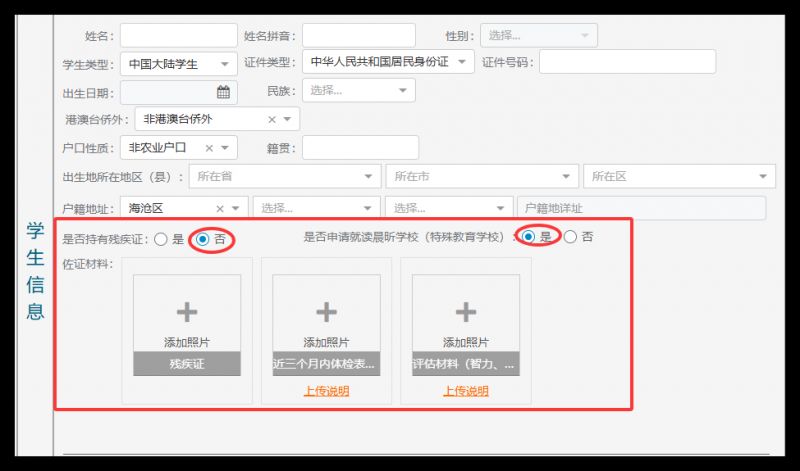This screenshot has height=471, width=800.
Task: Click 添加照片 text in 近三个月内体检表 box
Action: click(326, 342)
